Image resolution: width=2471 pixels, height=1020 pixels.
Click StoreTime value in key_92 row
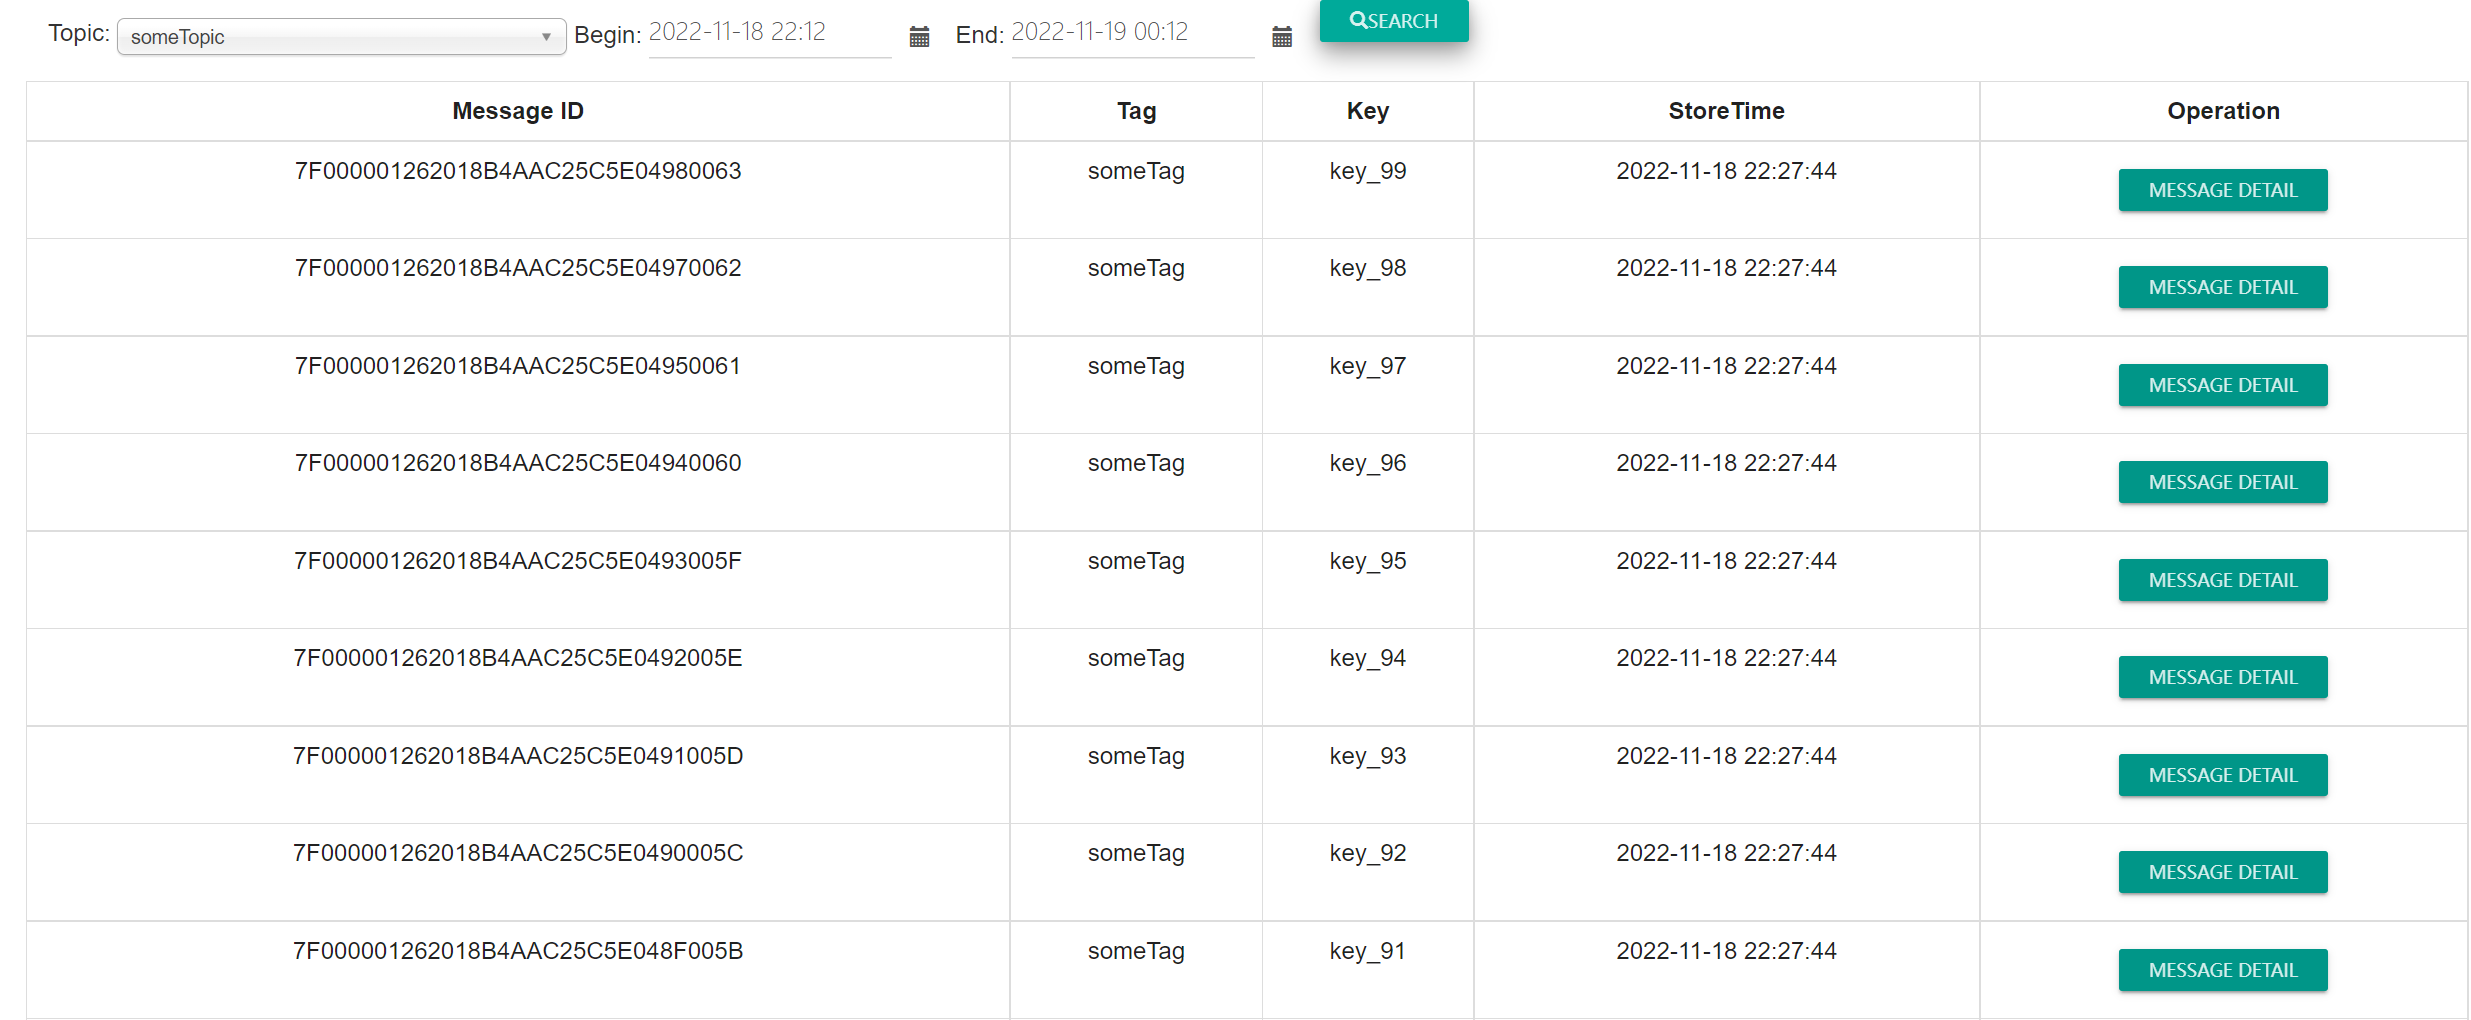(1726, 853)
